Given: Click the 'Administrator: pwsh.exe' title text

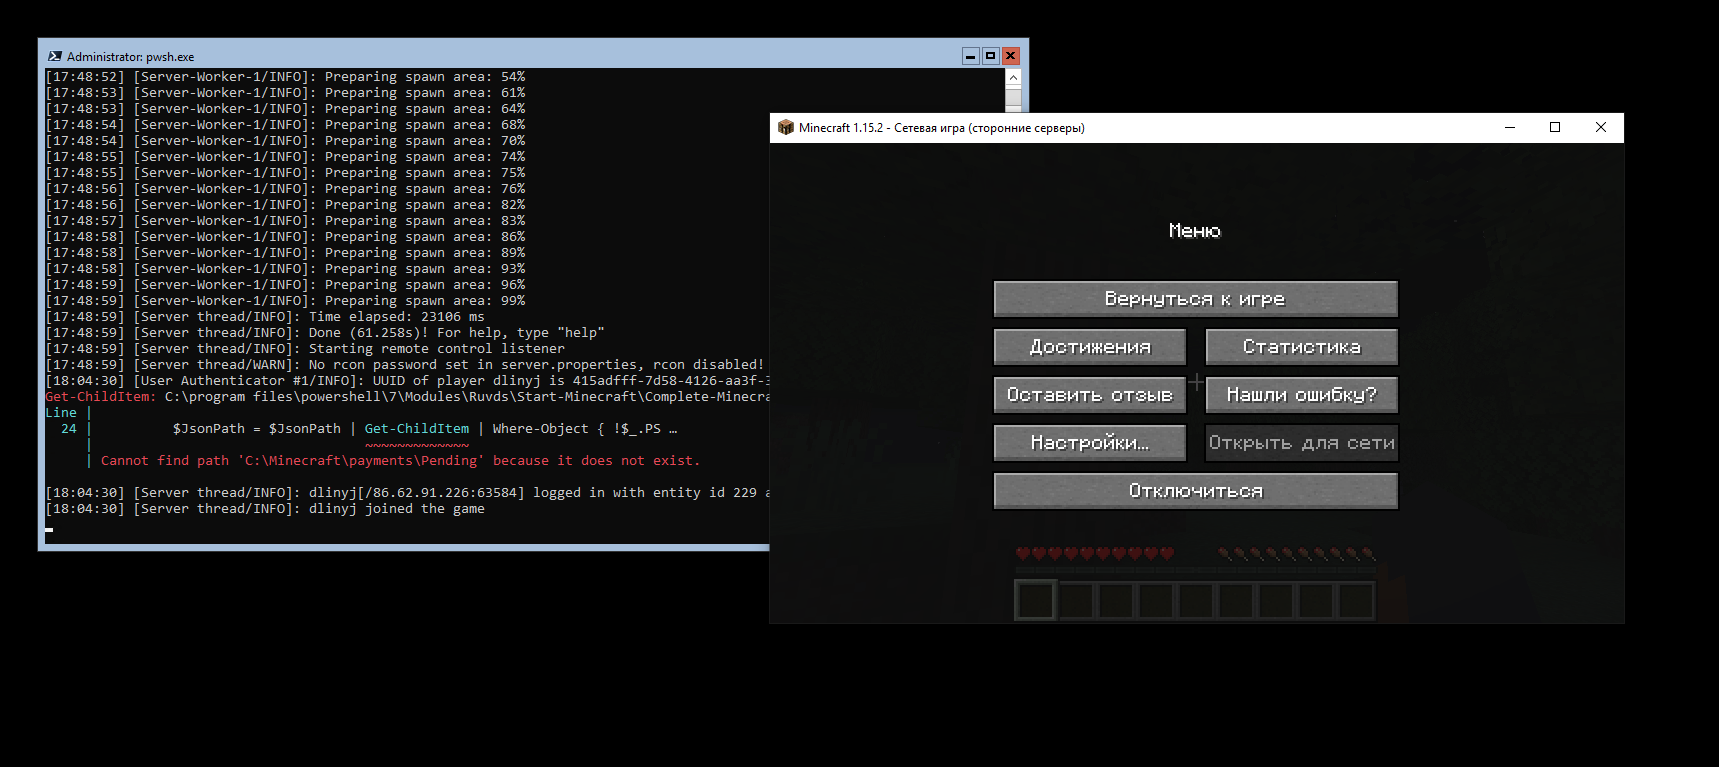Looking at the screenshot, I should [x=130, y=57].
